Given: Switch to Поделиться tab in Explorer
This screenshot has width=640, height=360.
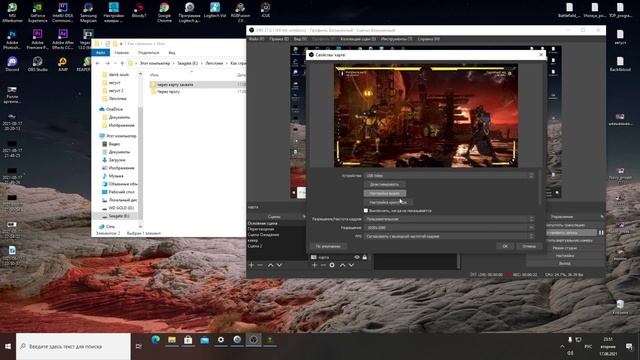Looking at the screenshot, I should 149,53.
